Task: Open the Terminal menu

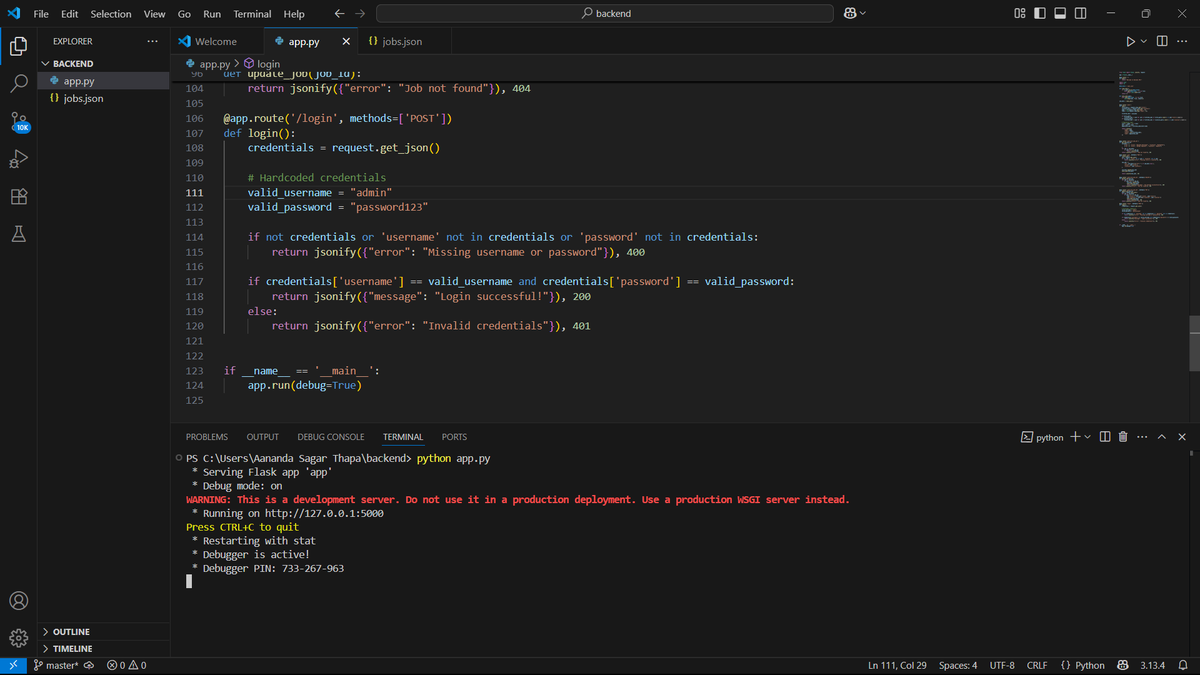Action: coord(252,14)
